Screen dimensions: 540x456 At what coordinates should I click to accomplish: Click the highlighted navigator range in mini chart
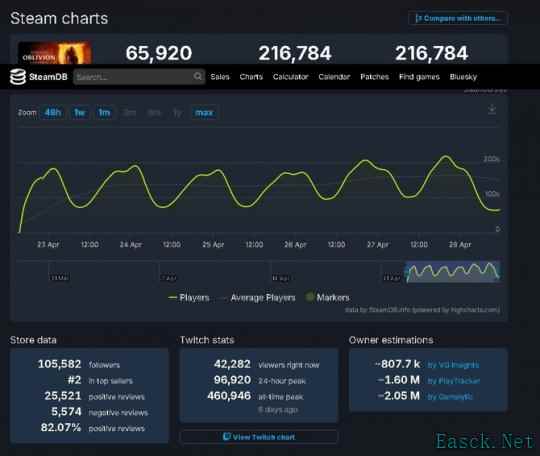(452, 272)
